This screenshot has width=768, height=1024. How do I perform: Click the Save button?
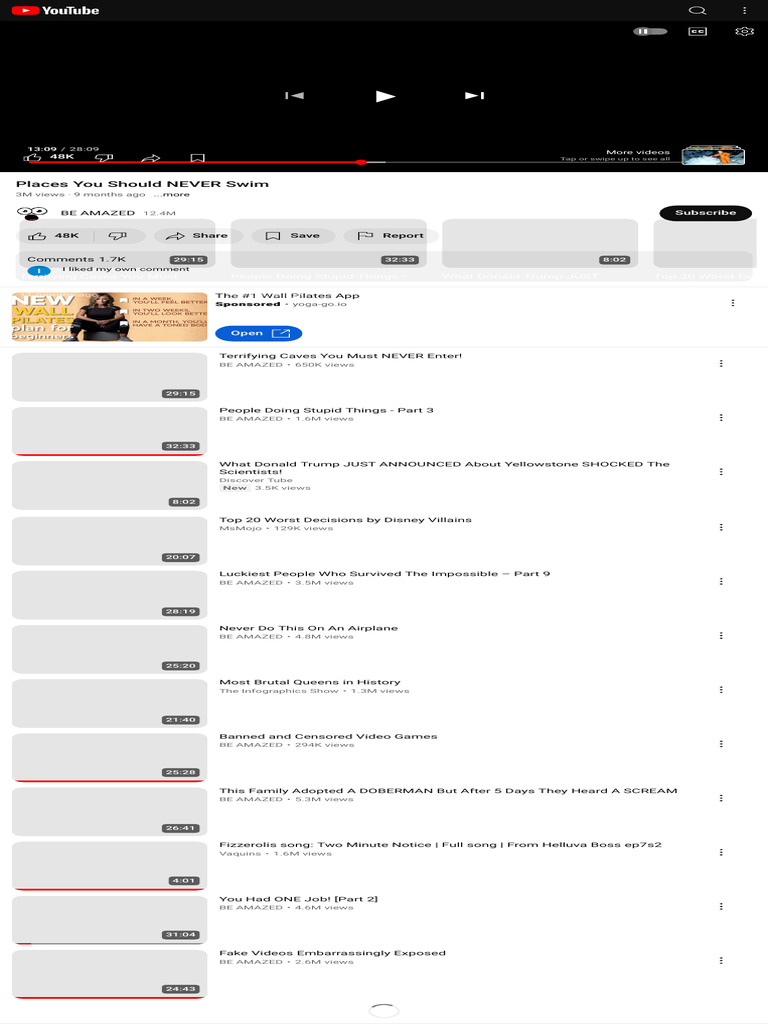point(293,236)
